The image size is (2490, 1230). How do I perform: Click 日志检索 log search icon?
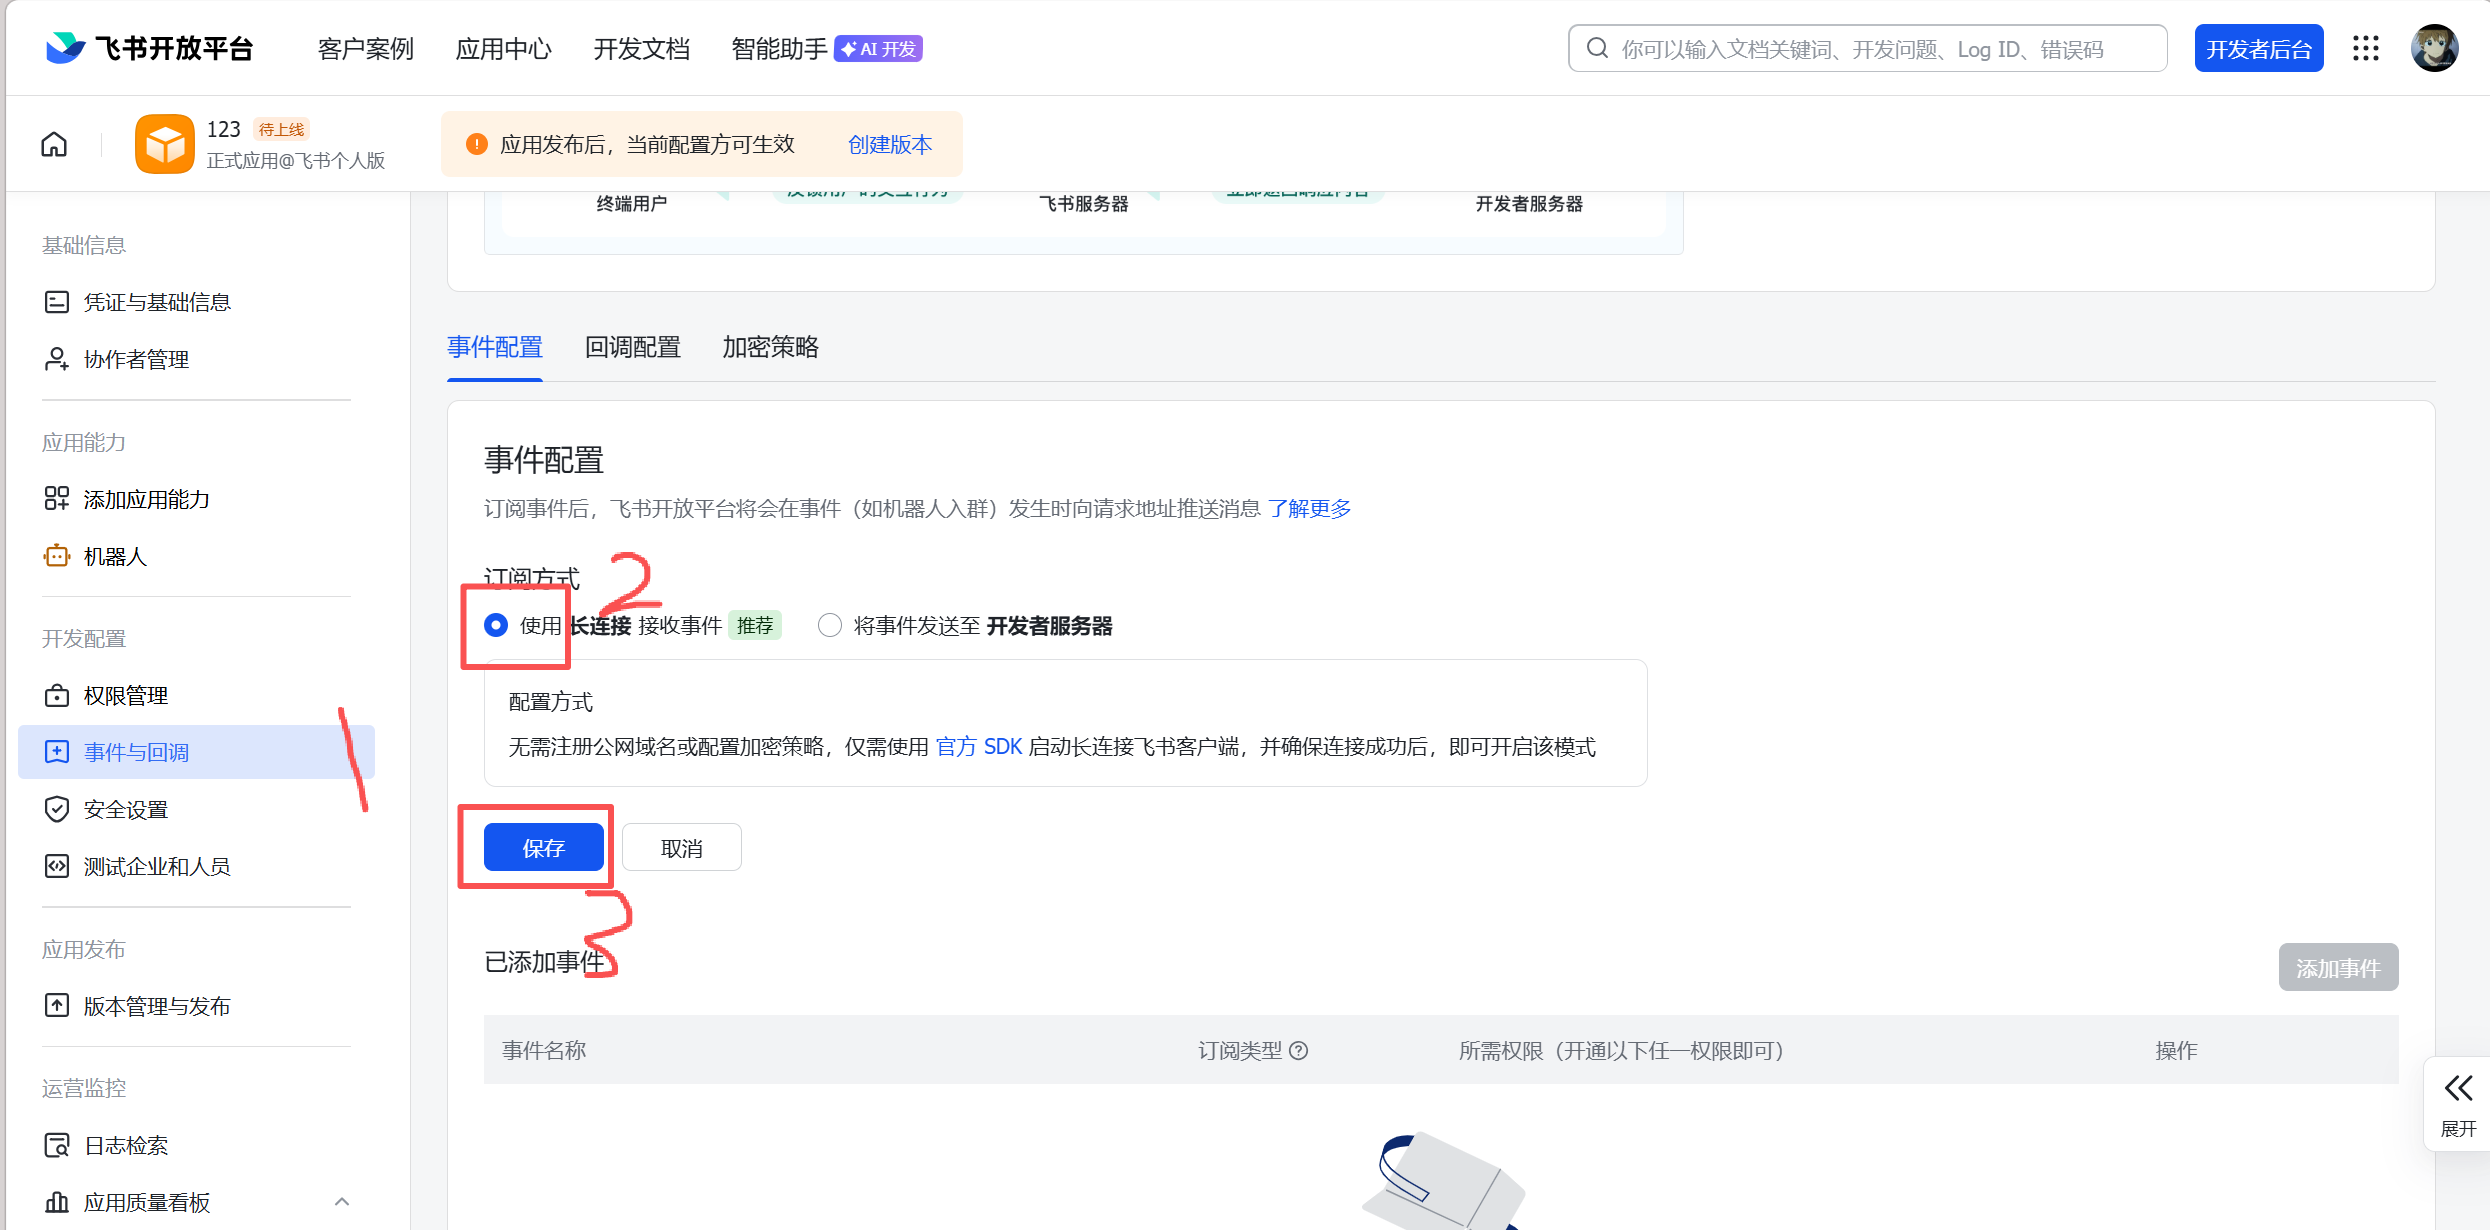pyautogui.click(x=57, y=1145)
